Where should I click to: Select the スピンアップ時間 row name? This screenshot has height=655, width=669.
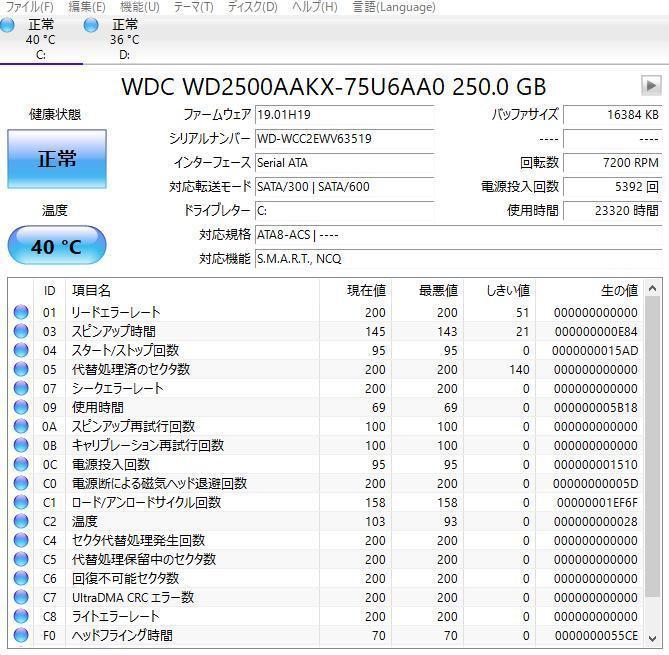(x=113, y=331)
